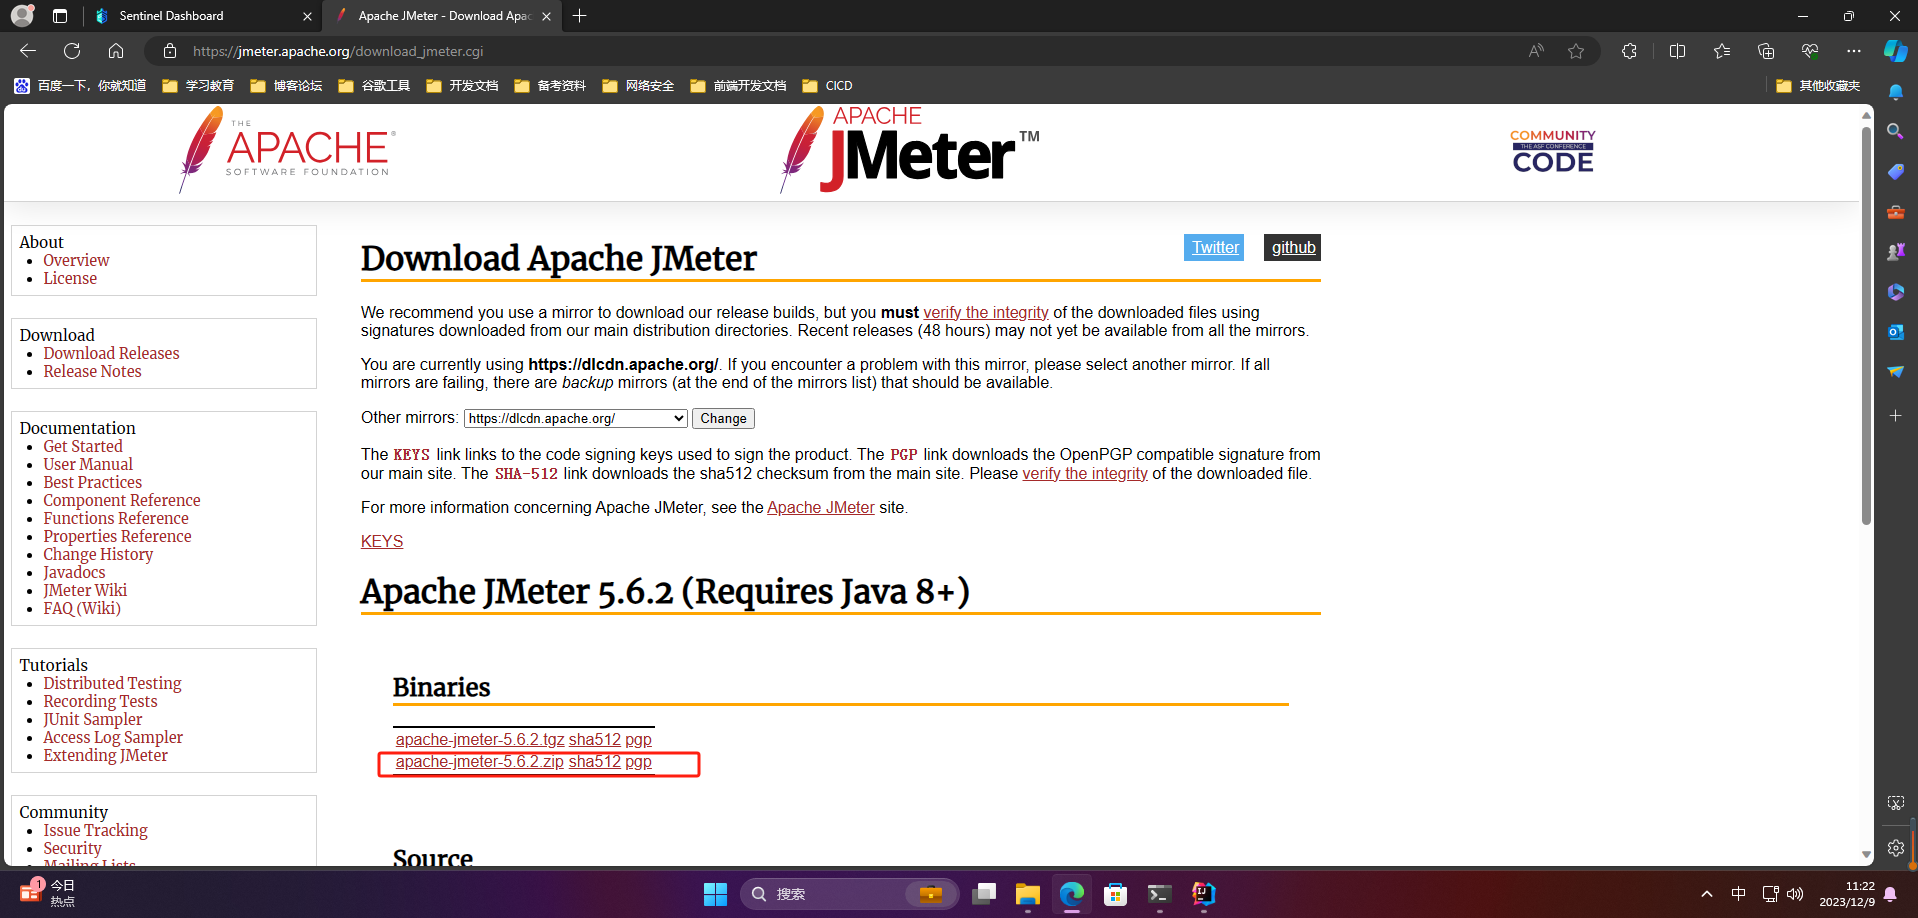This screenshot has width=1918, height=918.
Task: Open read aloud feature in address bar
Action: pyautogui.click(x=1536, y=51)
